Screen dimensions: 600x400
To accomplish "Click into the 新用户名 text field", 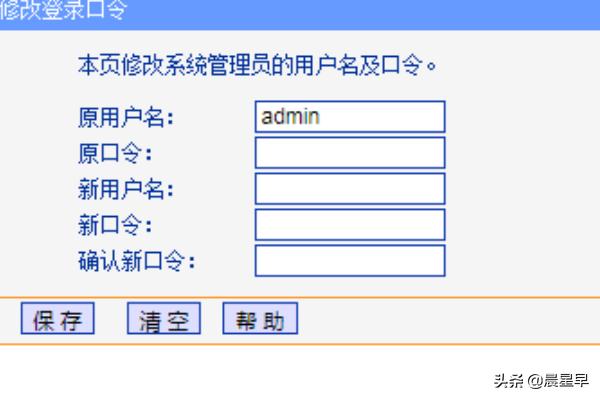I will point(349,189).
